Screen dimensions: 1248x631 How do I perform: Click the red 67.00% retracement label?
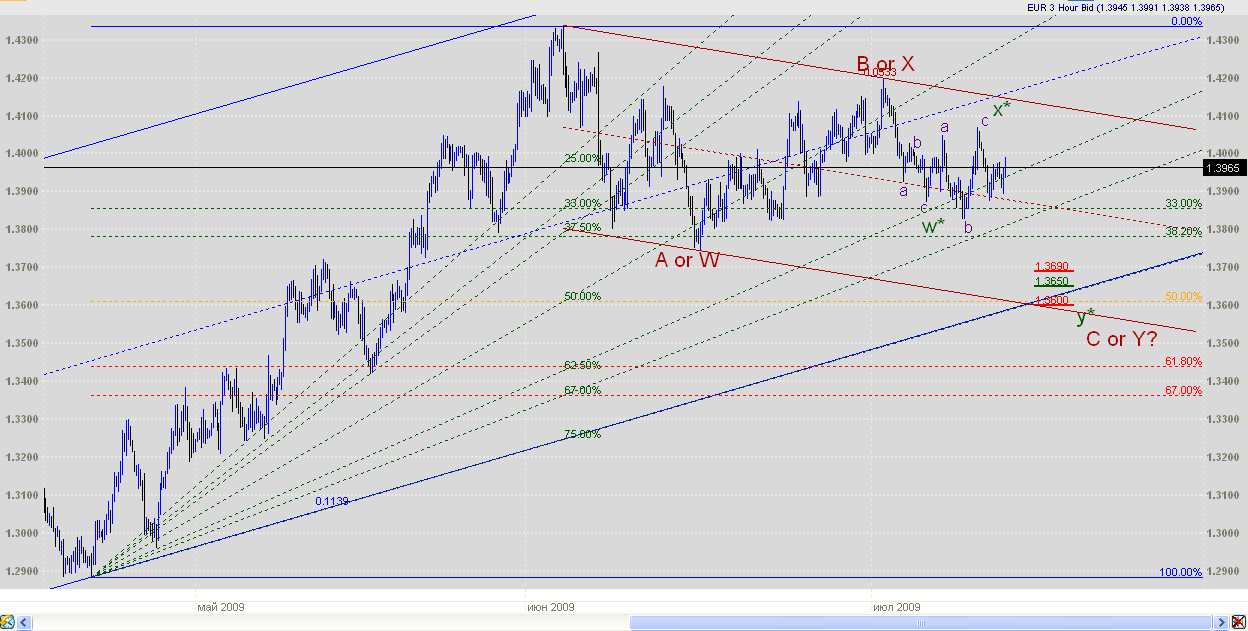[x=1183, y=390]
